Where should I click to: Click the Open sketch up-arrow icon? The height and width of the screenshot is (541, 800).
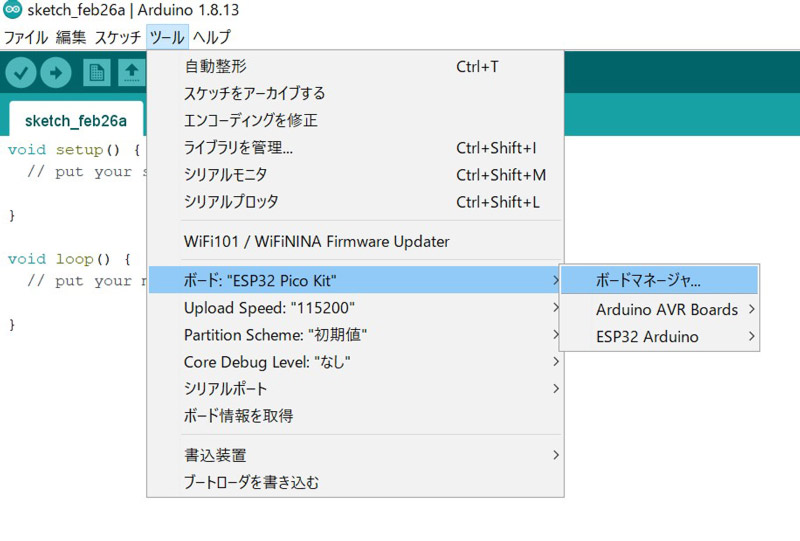click(x=132, y=73)
